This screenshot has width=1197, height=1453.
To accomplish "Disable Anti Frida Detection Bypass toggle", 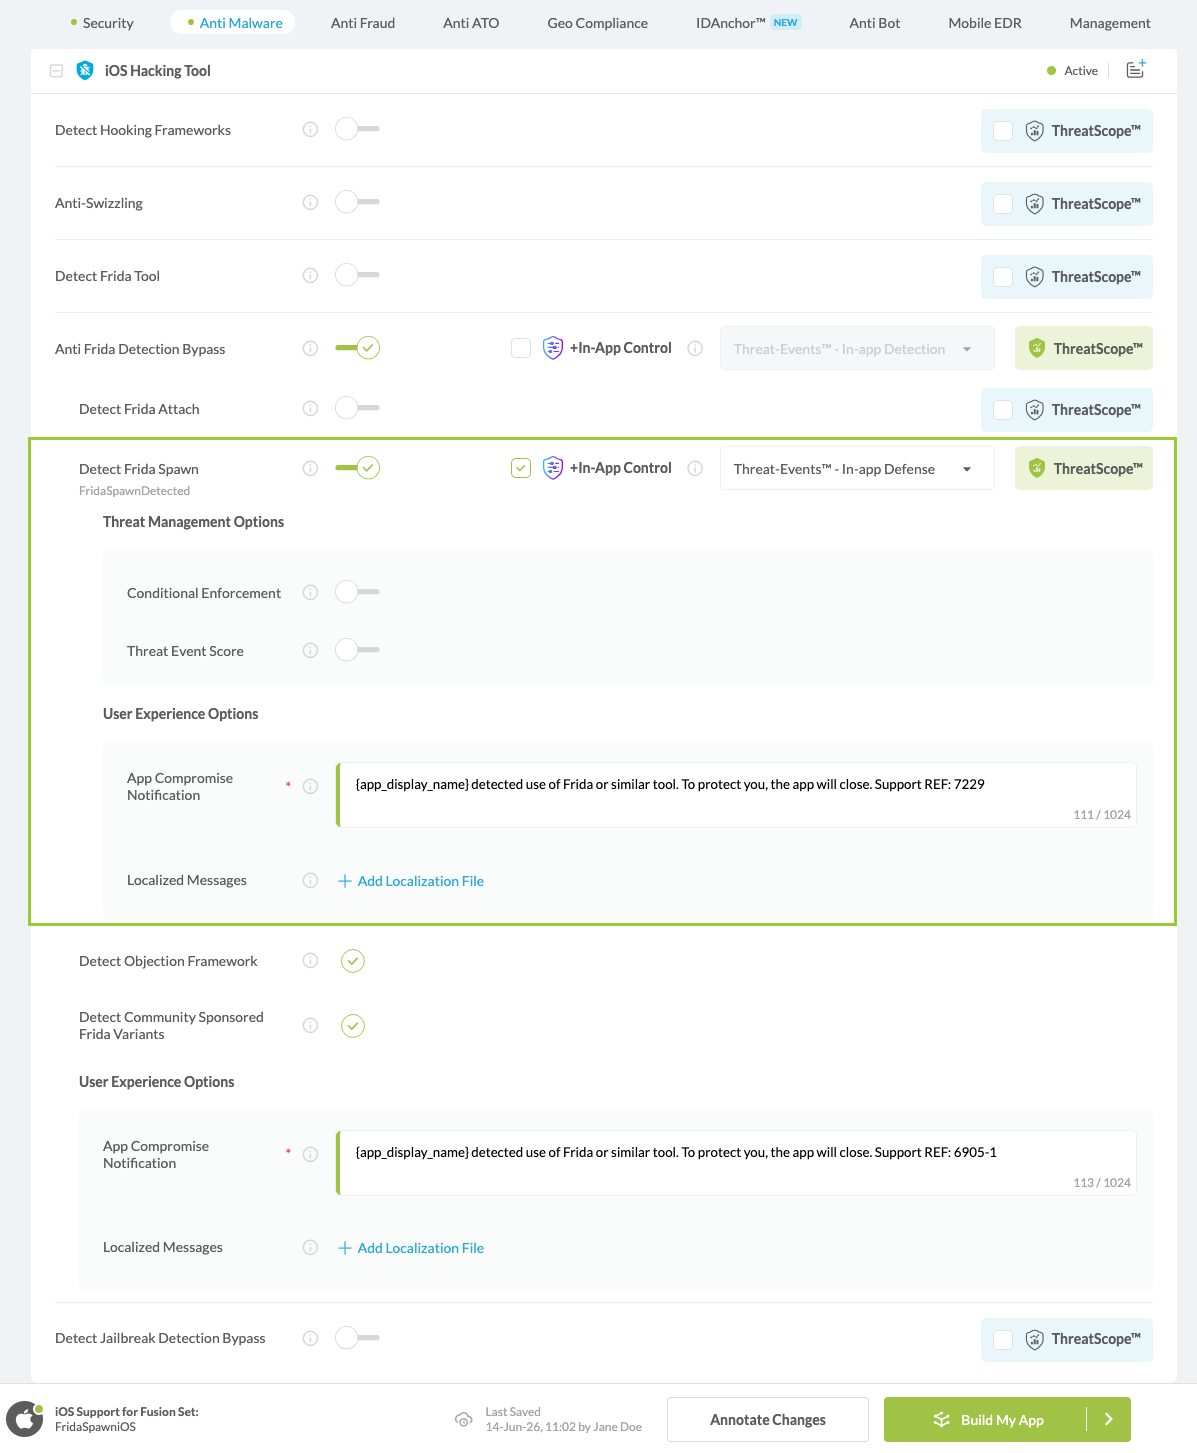I will point(357,348).
